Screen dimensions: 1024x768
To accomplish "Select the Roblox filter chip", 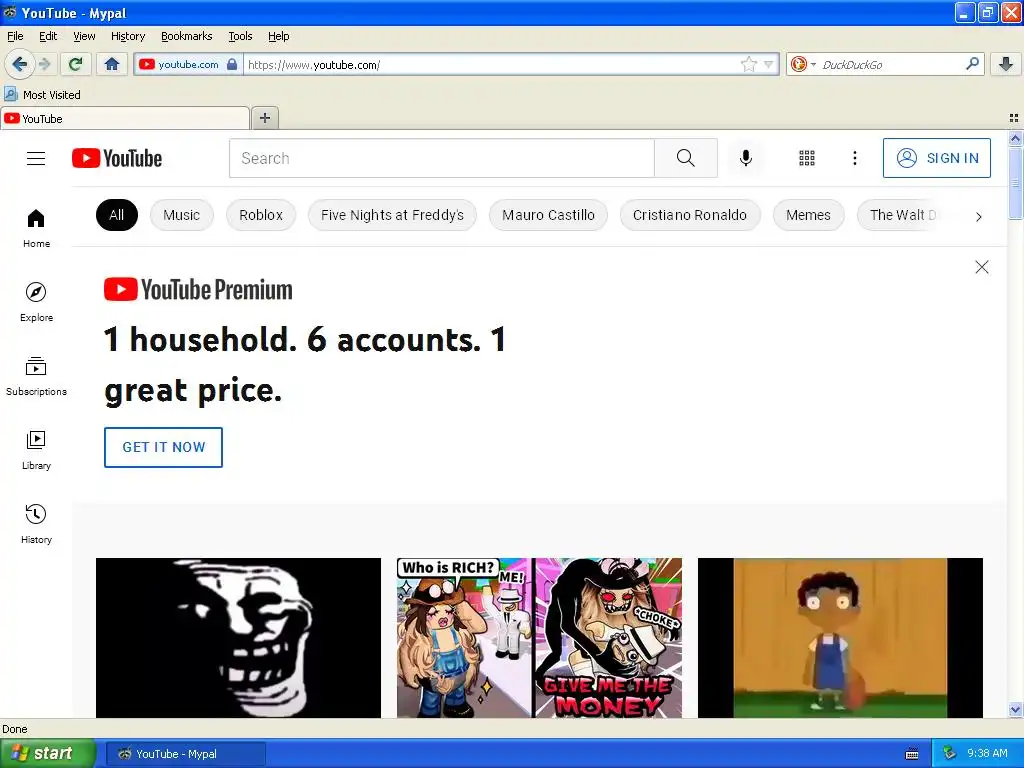I will tap(261, 215).
